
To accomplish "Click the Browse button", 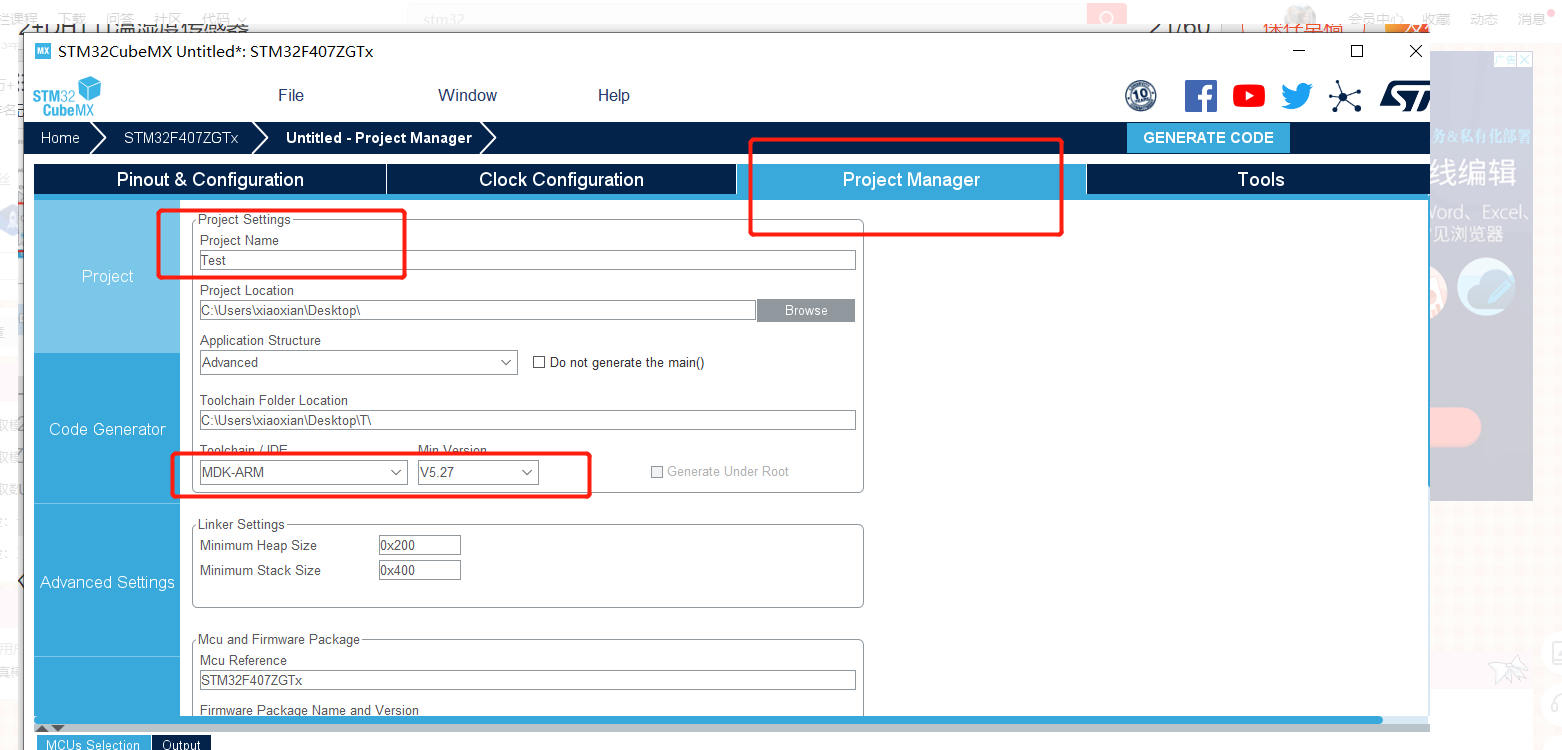I will [x=806, y=310].
